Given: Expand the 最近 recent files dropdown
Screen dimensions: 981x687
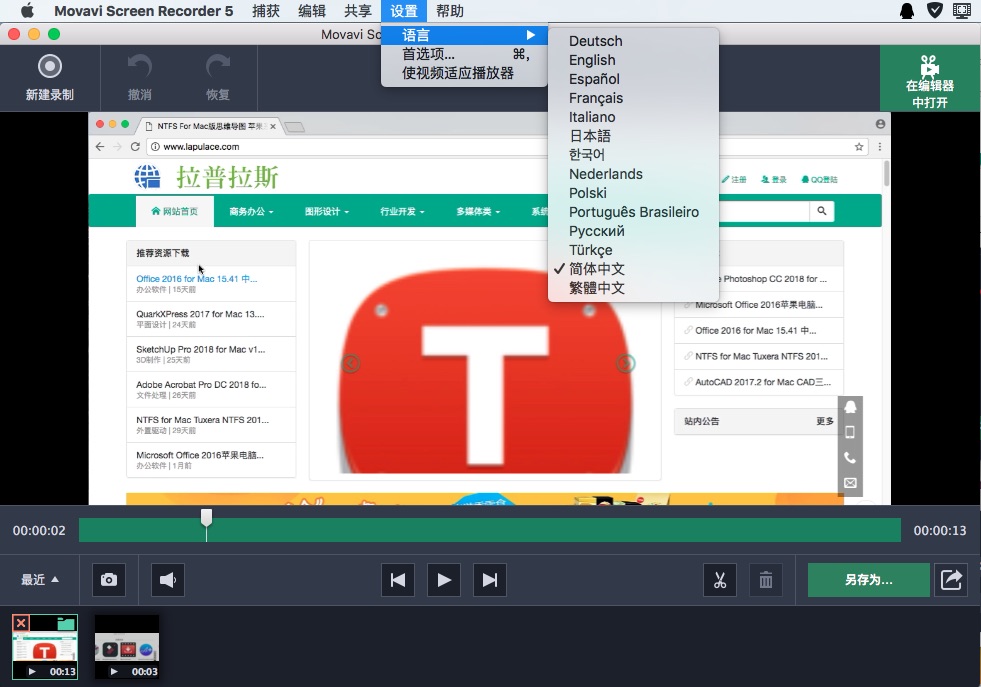Looking at the screenshot, I should click(x=40, y=580).
